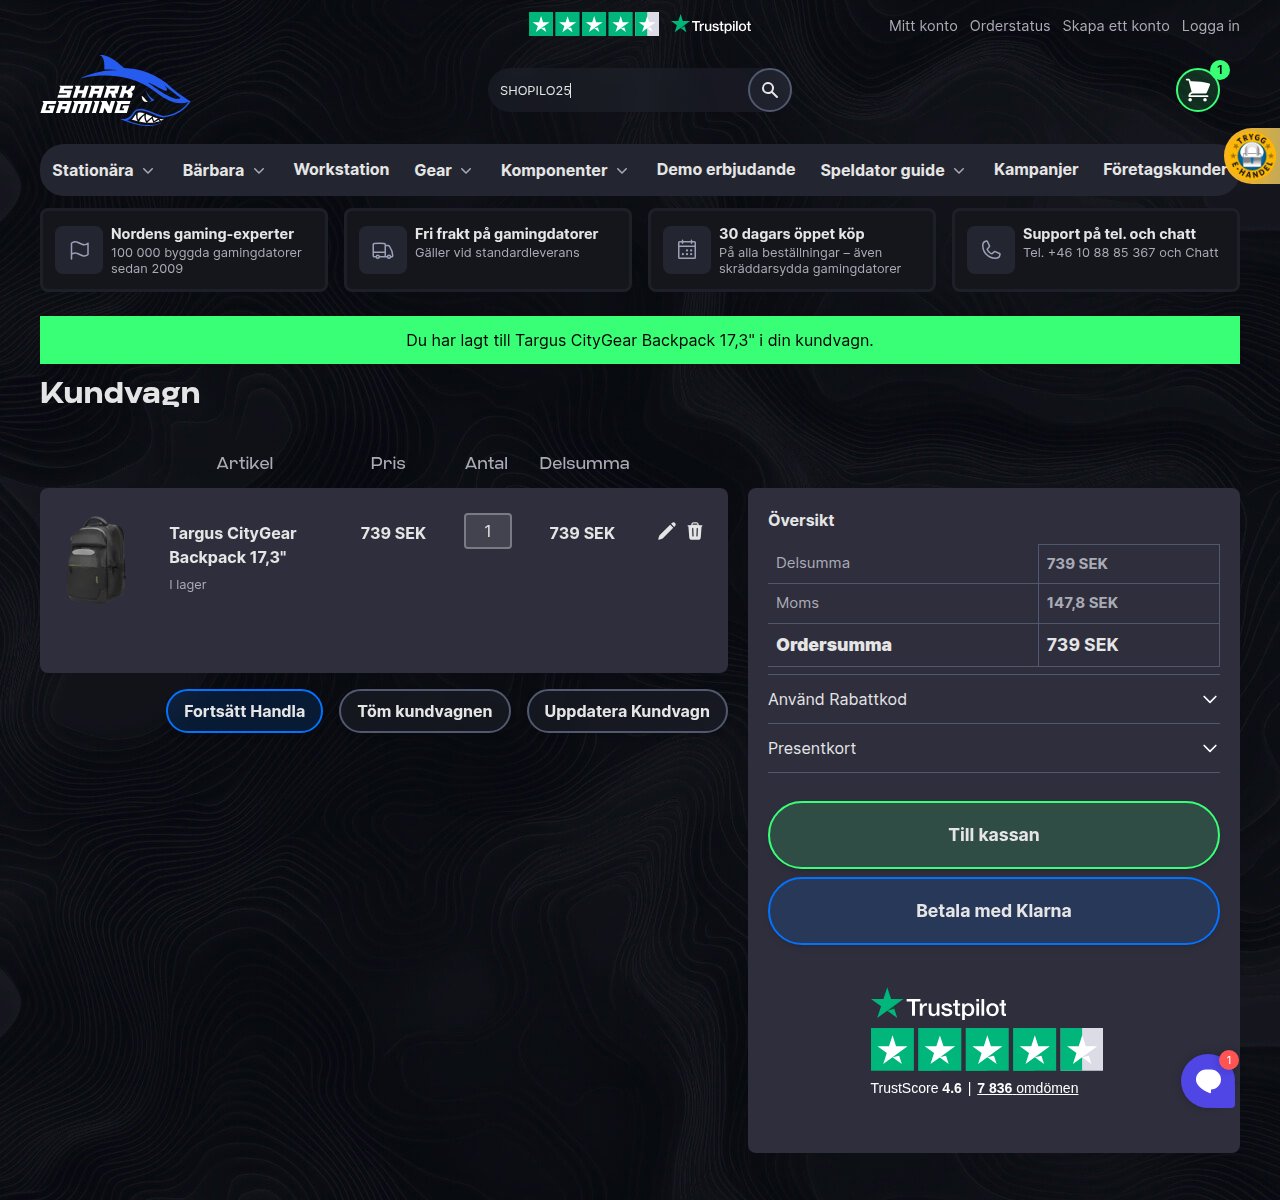Click Skapa ett konto link
This screenshot has width=1280, height=1200.
coord(1116,26)
